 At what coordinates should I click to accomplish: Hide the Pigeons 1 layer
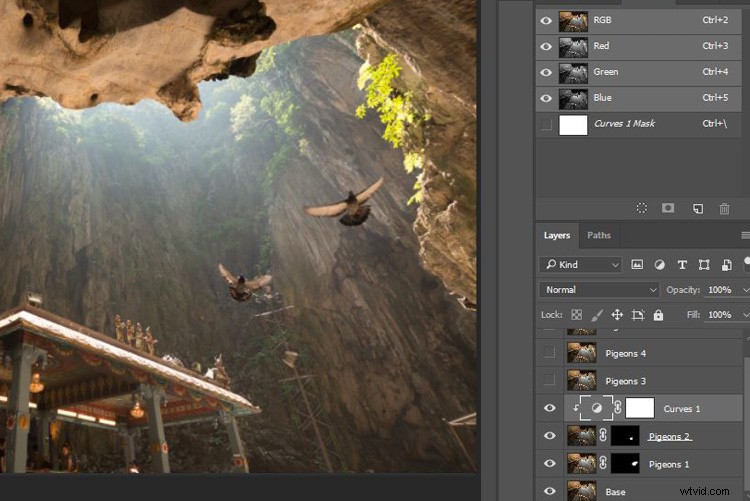550,463
